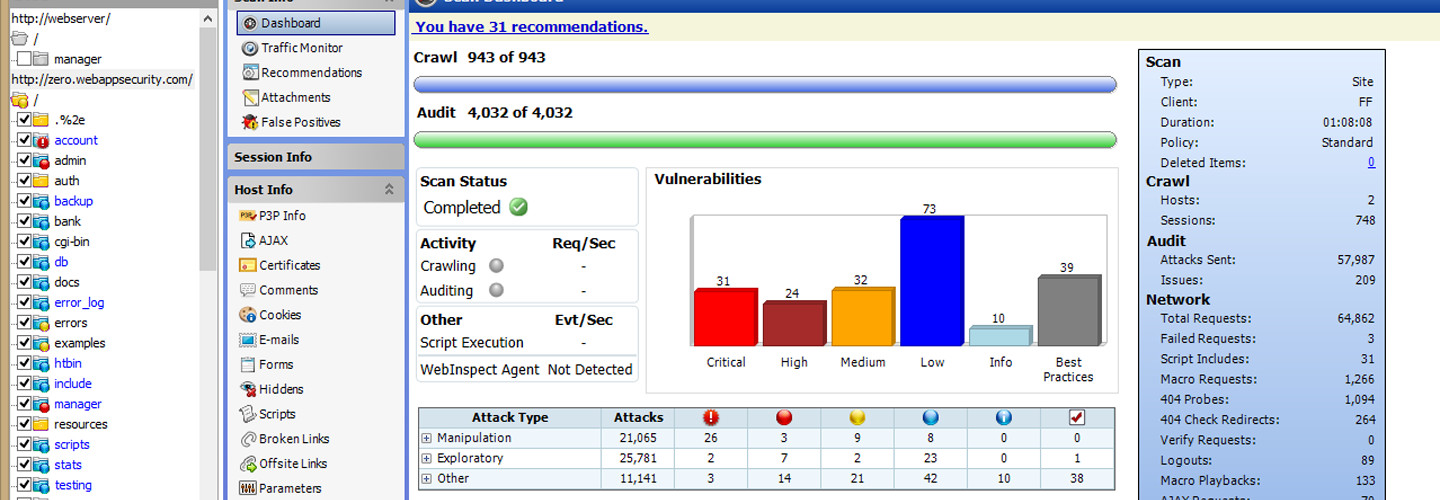Open the Parameters icon
The height and width of the screenshot is (500, 1440).
248,489
